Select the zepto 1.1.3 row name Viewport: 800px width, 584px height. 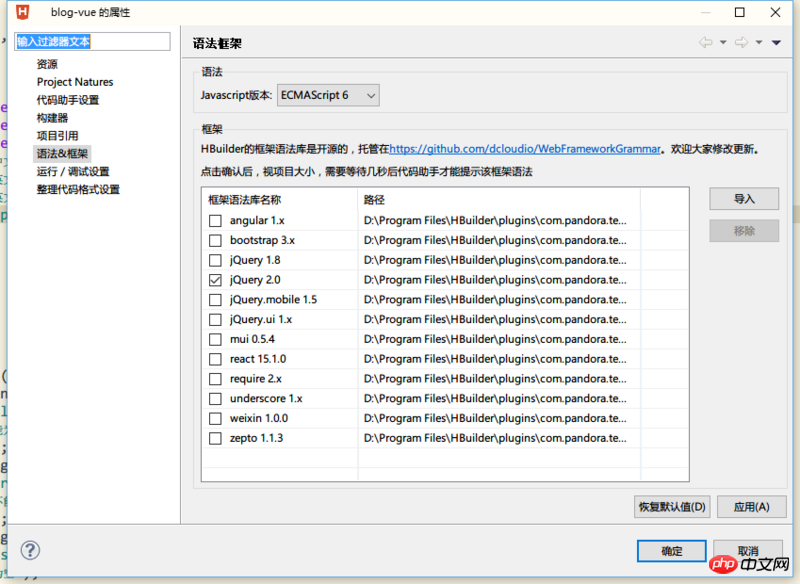256,438
